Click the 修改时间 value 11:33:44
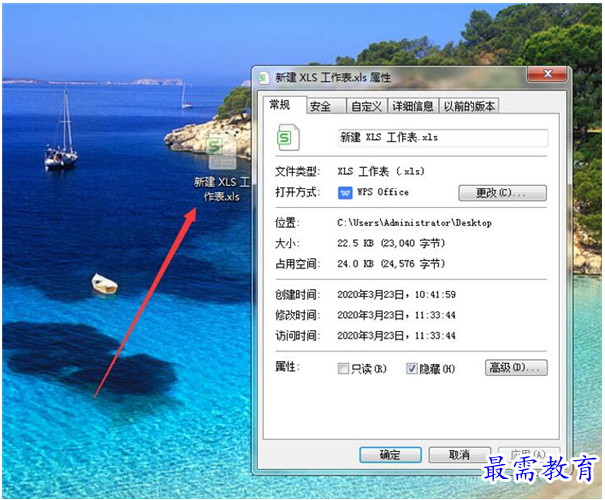This screenshot has width=605, height=500. point(435,315)
